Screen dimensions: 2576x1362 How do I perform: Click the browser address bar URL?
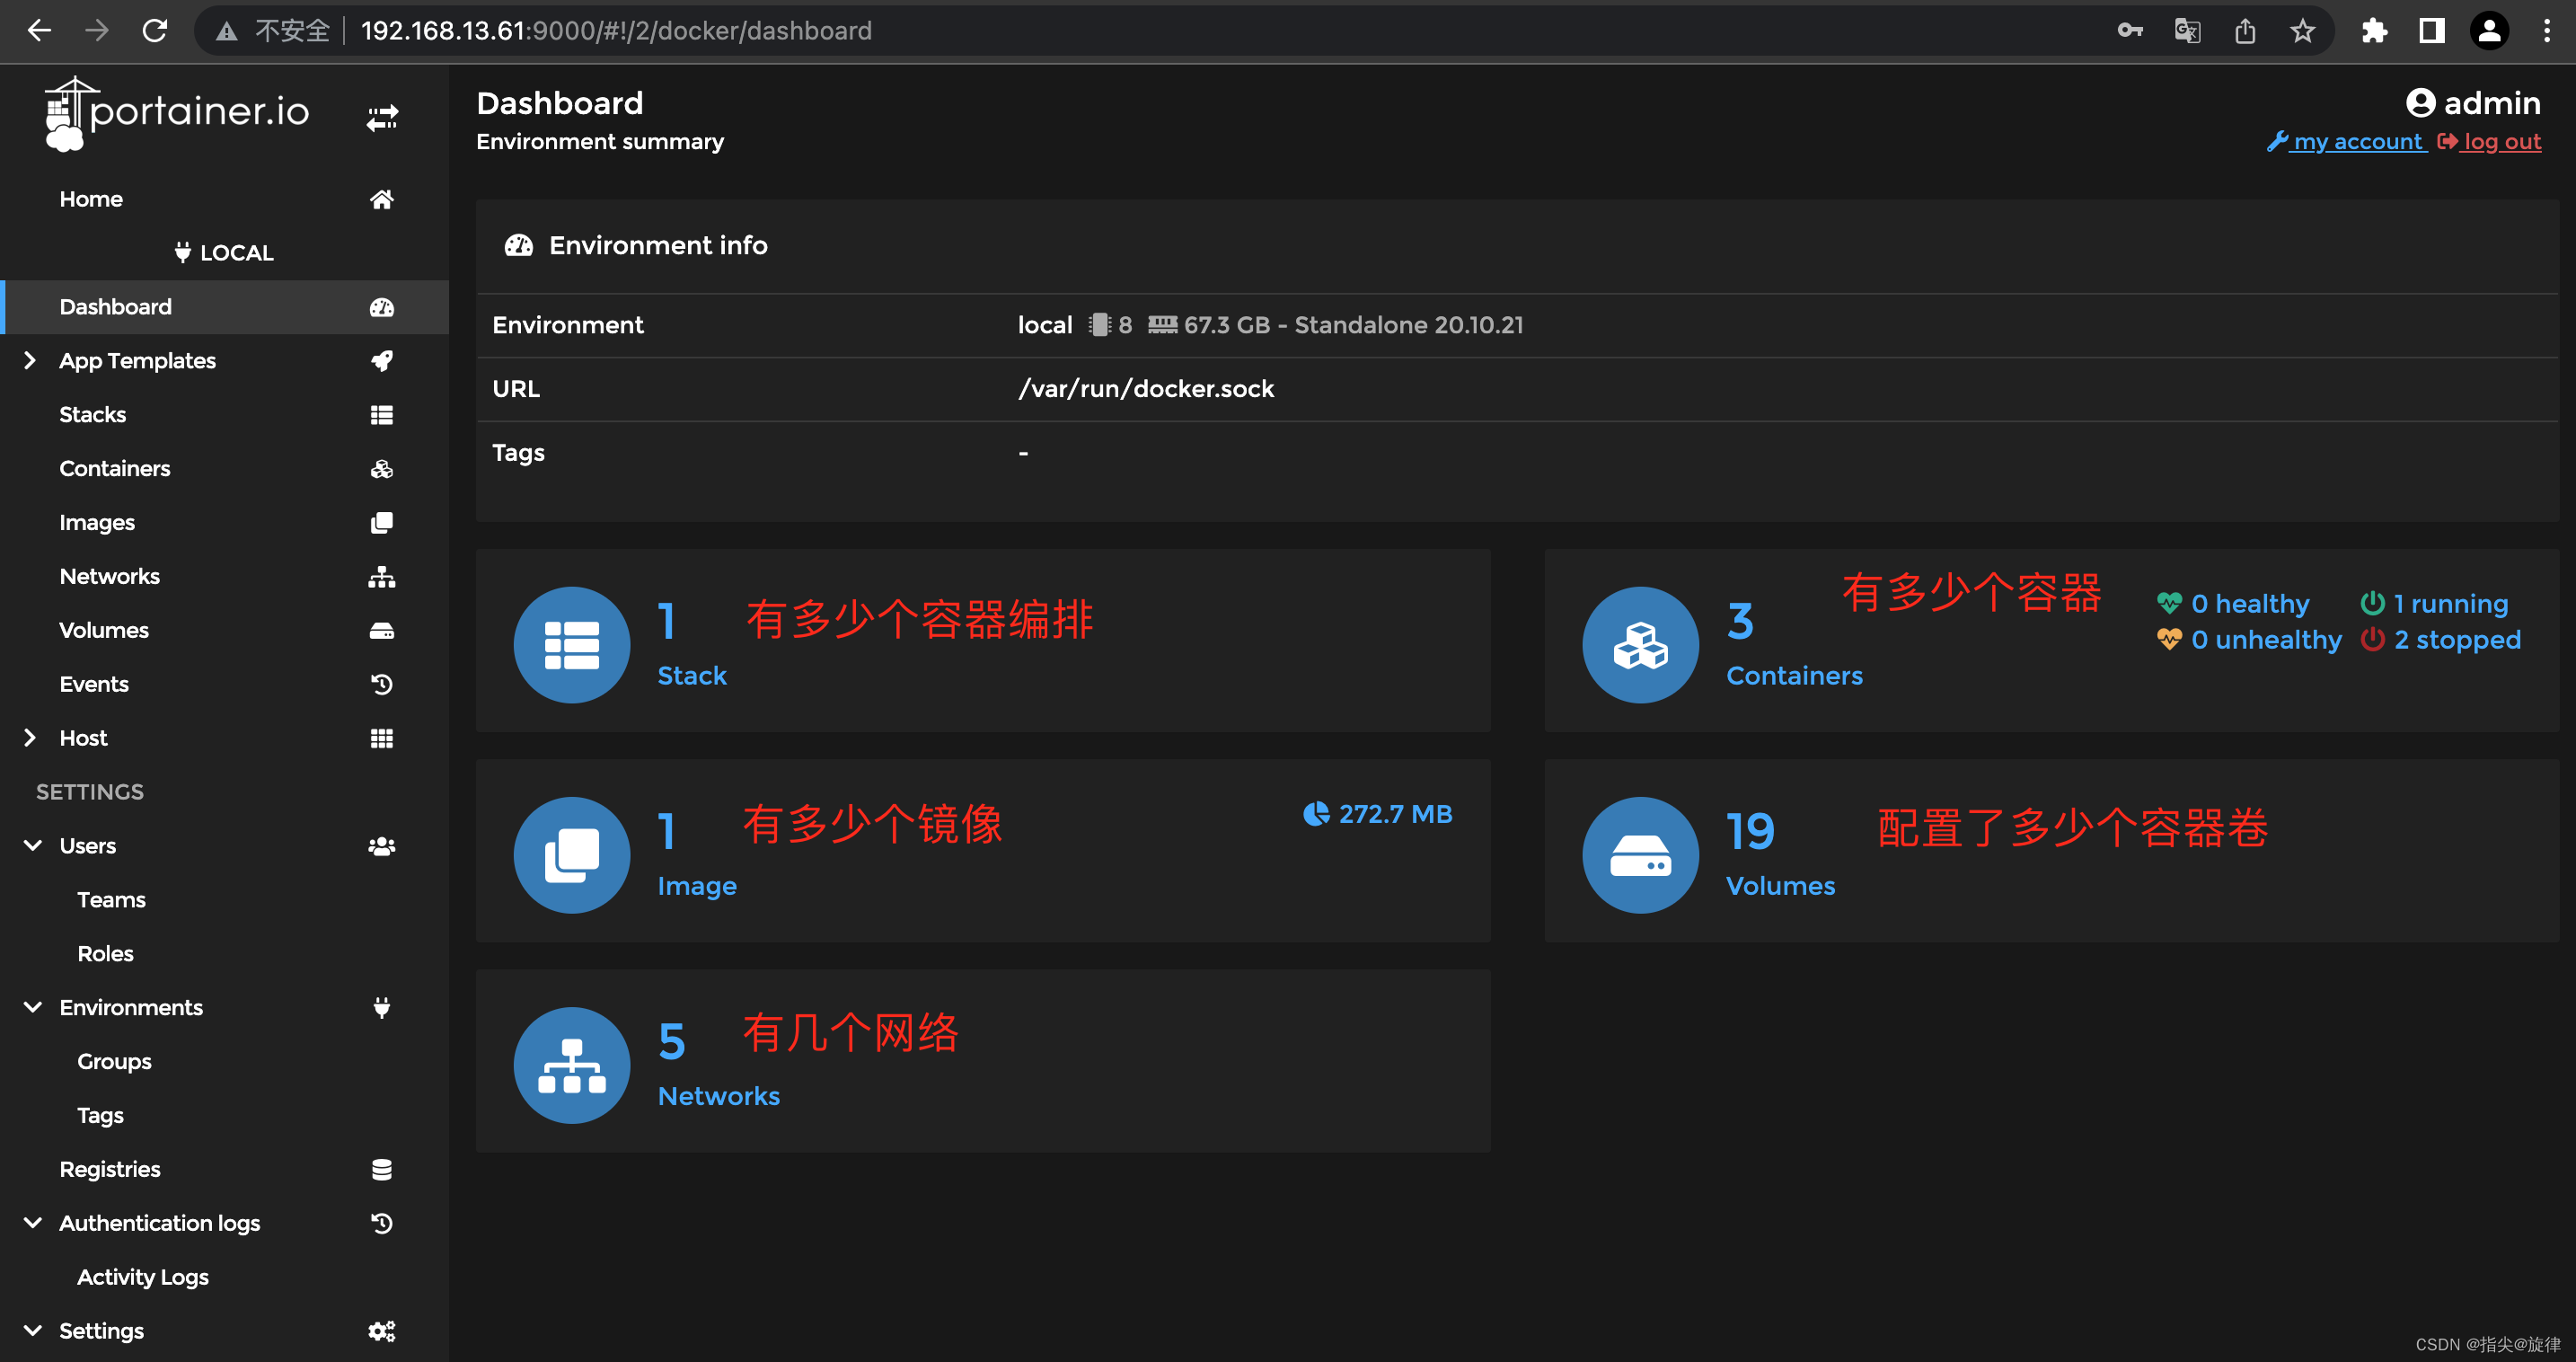pyautogui.click(x=615, y=31)
